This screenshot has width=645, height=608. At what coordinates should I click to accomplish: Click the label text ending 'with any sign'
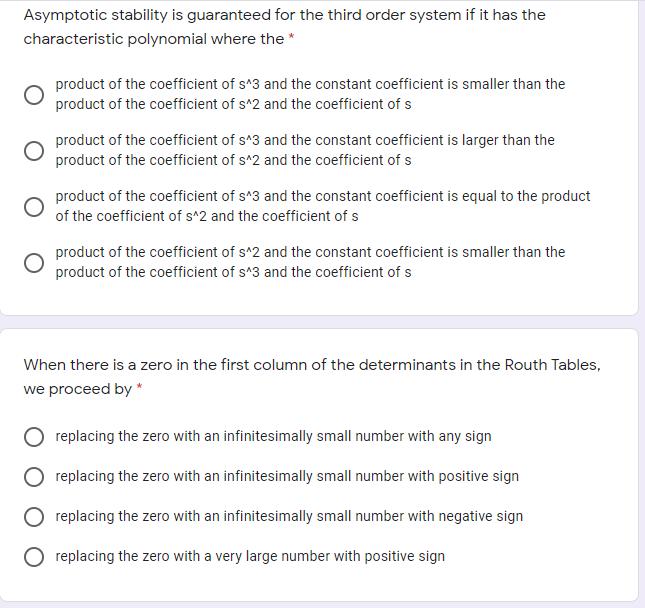[x=273, y=437]
